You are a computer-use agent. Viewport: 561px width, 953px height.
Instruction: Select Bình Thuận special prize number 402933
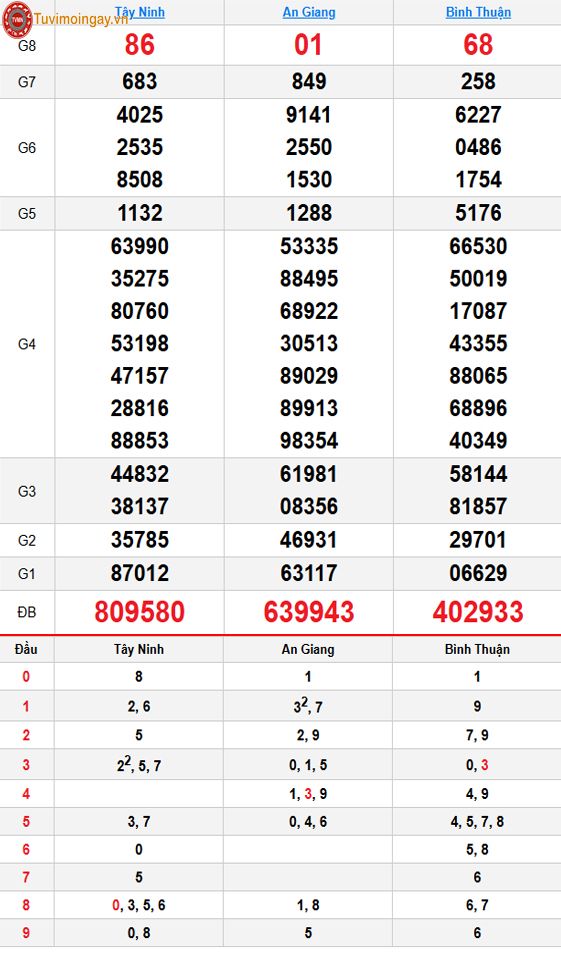(x=478, y=612)
